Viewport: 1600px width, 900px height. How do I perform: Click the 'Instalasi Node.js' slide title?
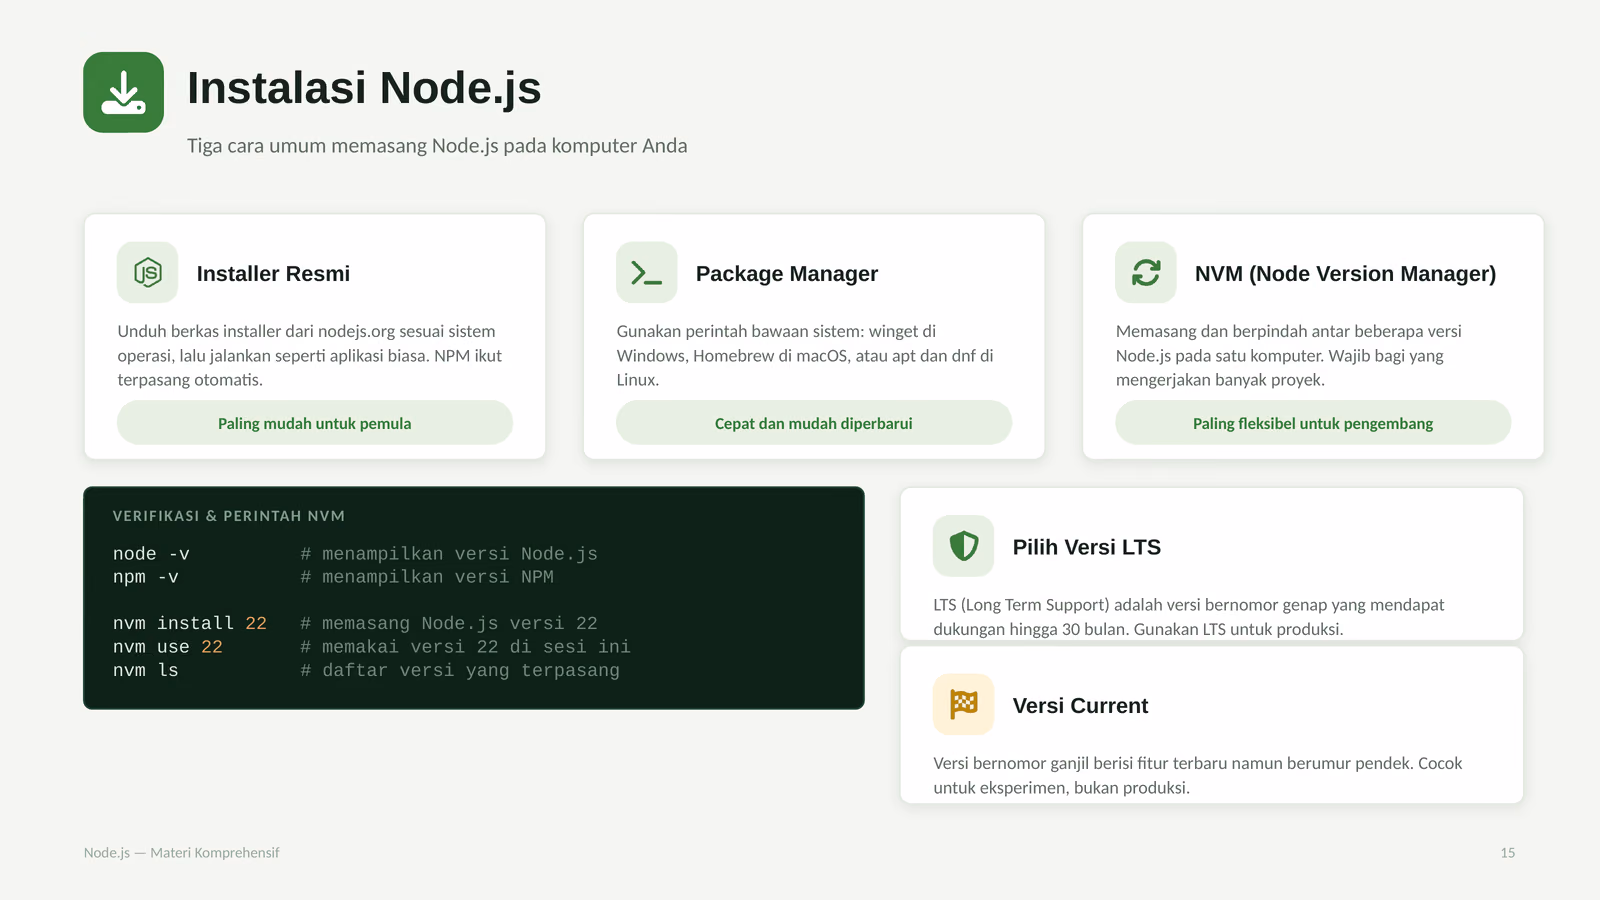[x=364, y=88]
